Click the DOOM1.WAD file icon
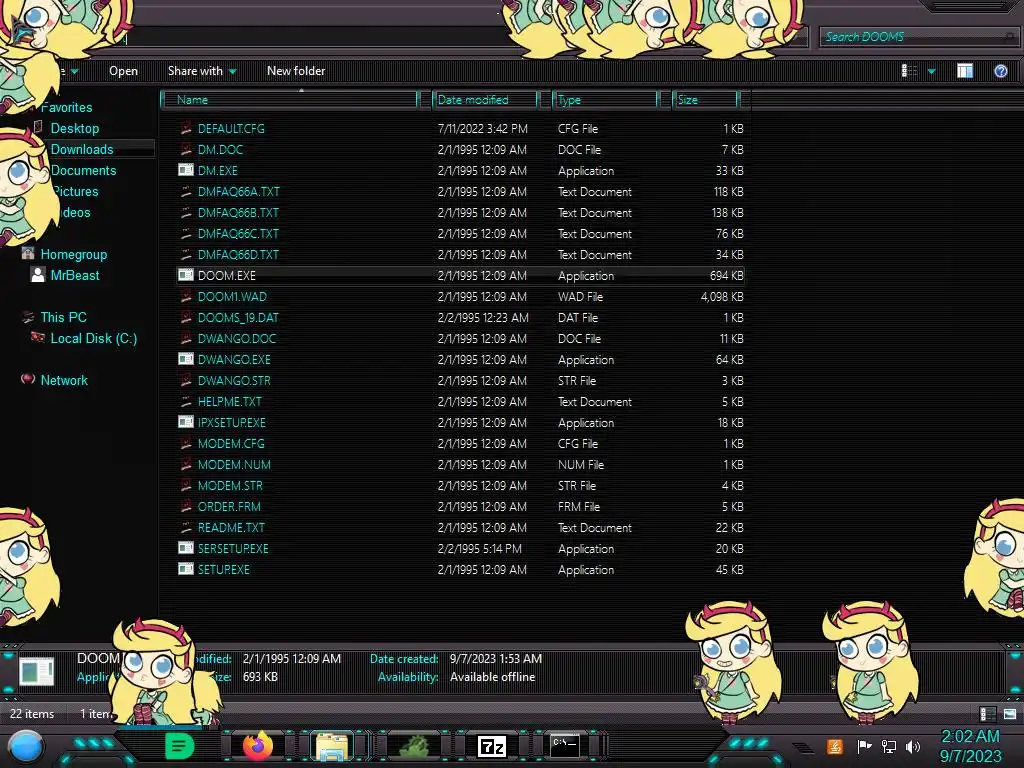The width and height of the screenshot is (1024, 768). pyautogui.click(x=185, y=296)
